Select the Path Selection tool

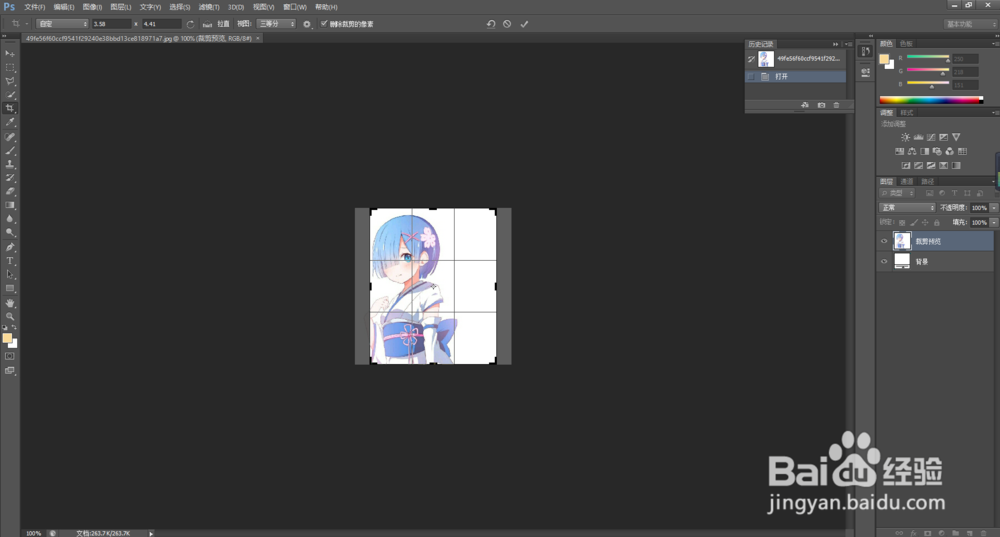10,275
